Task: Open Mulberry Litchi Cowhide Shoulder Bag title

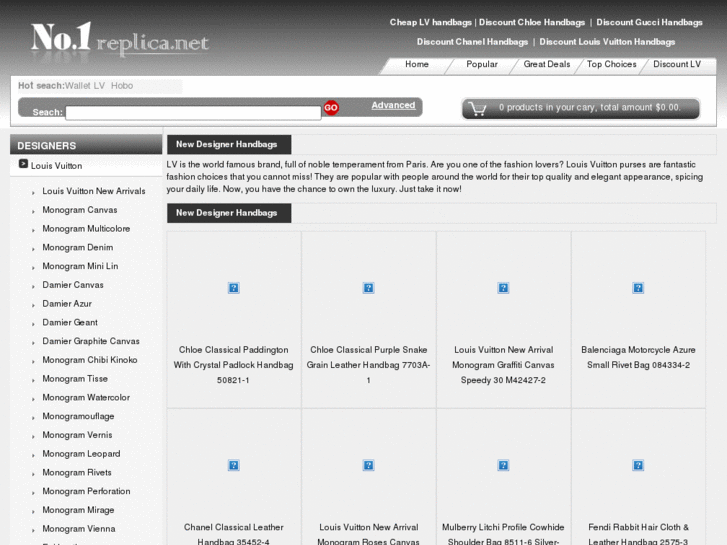Action: pos(503,534)
